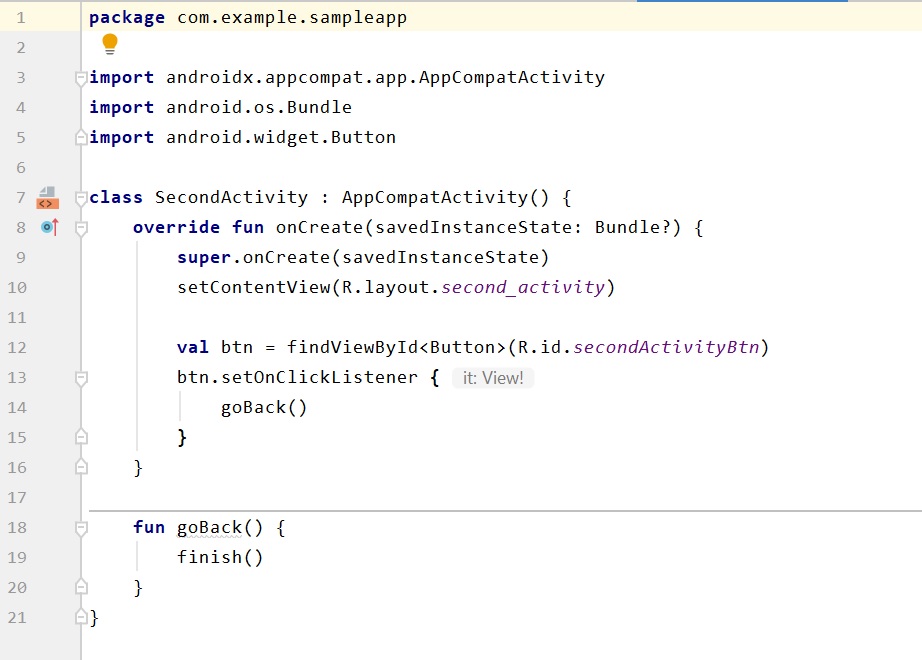Viewport: 922px width, 660px height.
Task: Click the class closing fold marker line 21
Action: click(81, 618)
